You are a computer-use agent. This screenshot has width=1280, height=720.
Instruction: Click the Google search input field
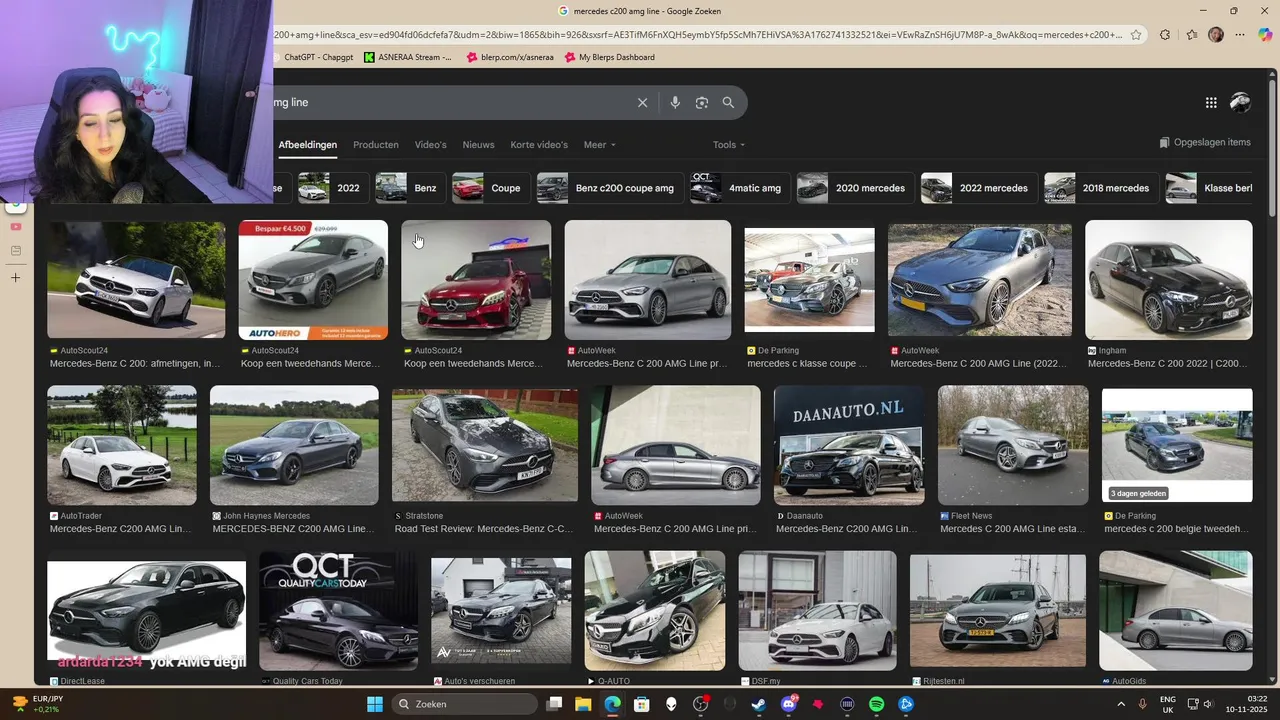pos(450,102)
